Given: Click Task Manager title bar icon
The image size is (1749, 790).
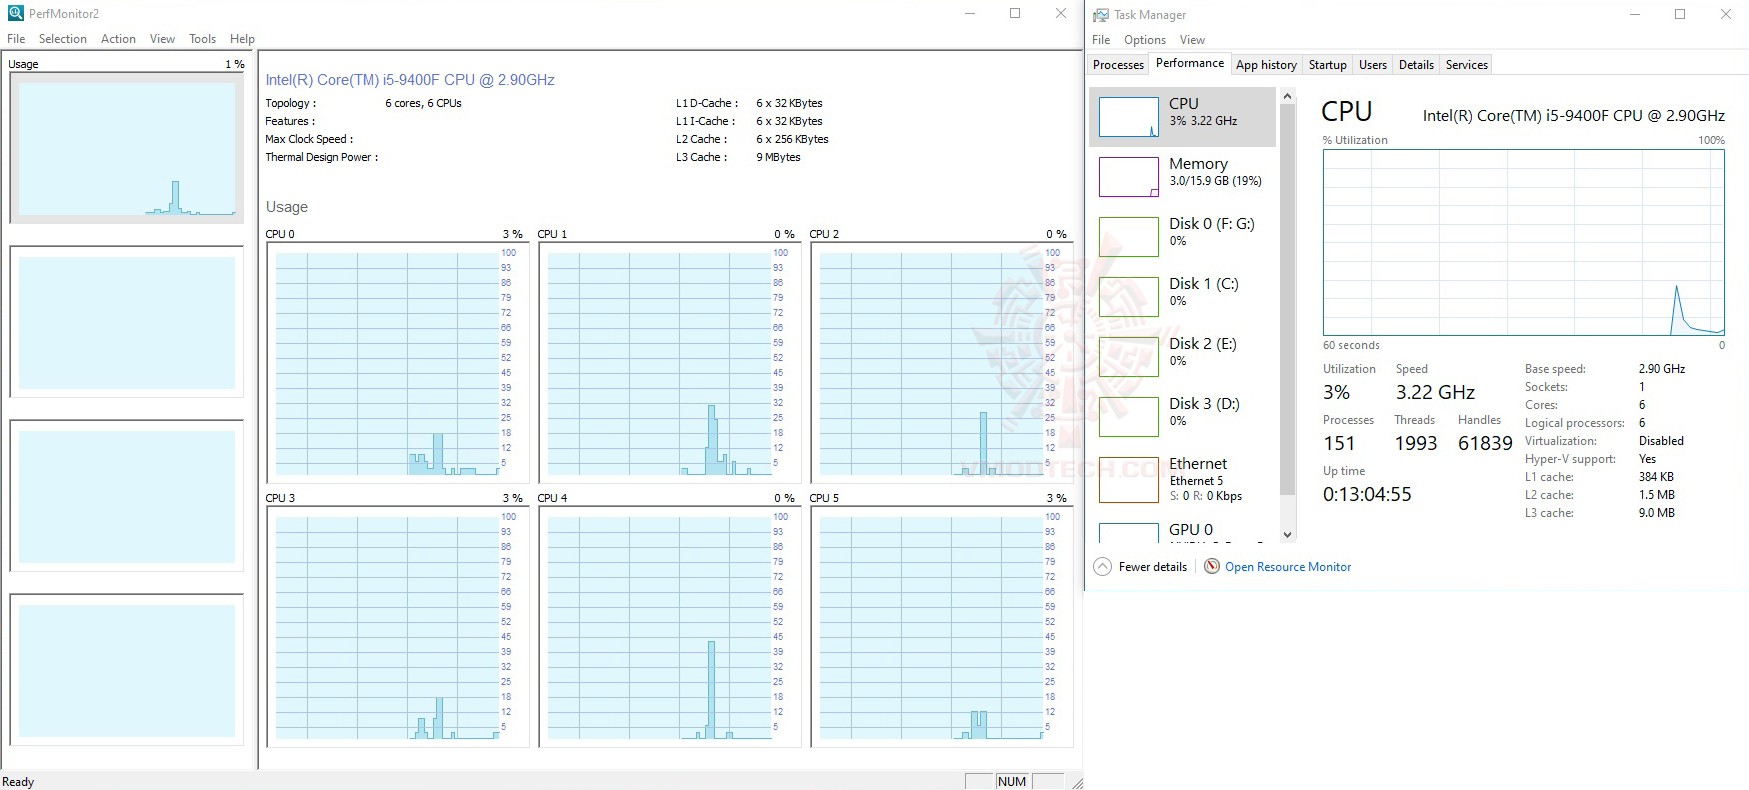Looking at the screenshot, I should click(x=1101, y=15).
